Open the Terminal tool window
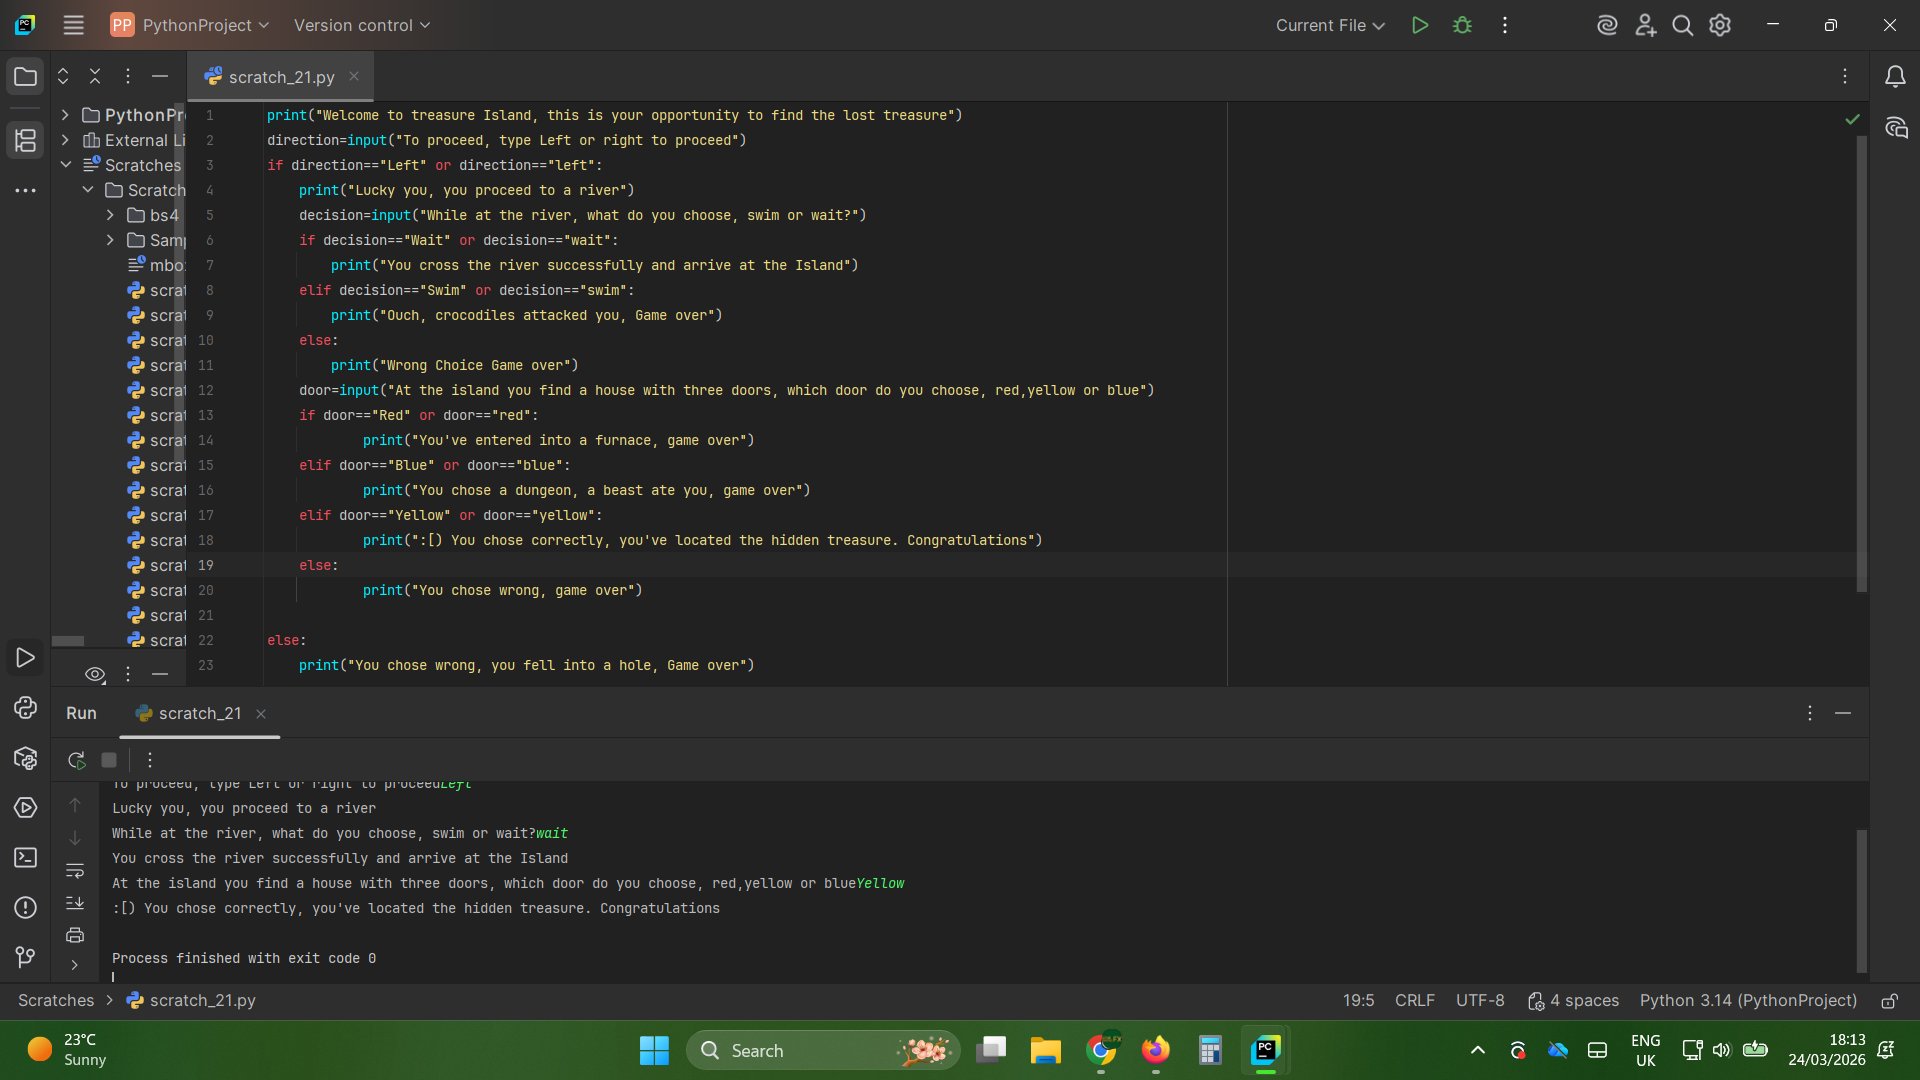Screen dimensions: 1920x1080 click(25, 858)
